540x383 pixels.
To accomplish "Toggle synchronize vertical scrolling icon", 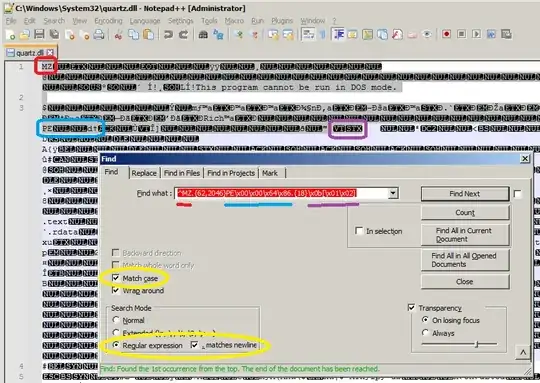I will [273, 34].
